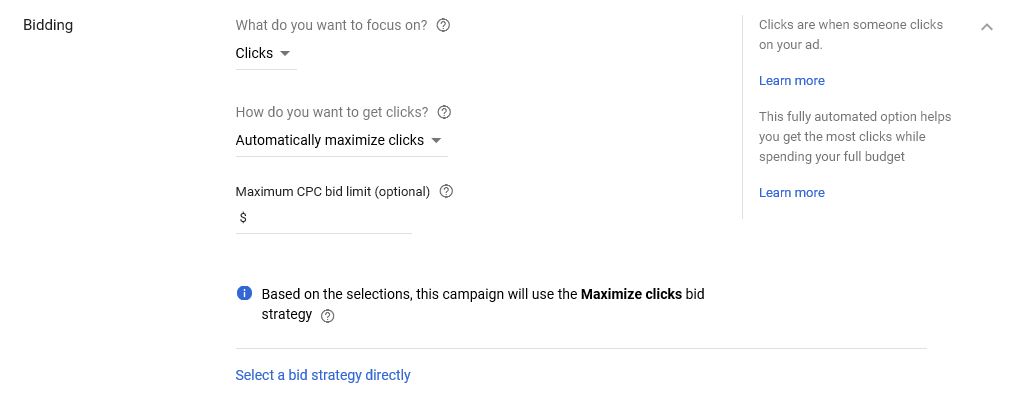Click into the Maximum CPC bid limit field

324,218
